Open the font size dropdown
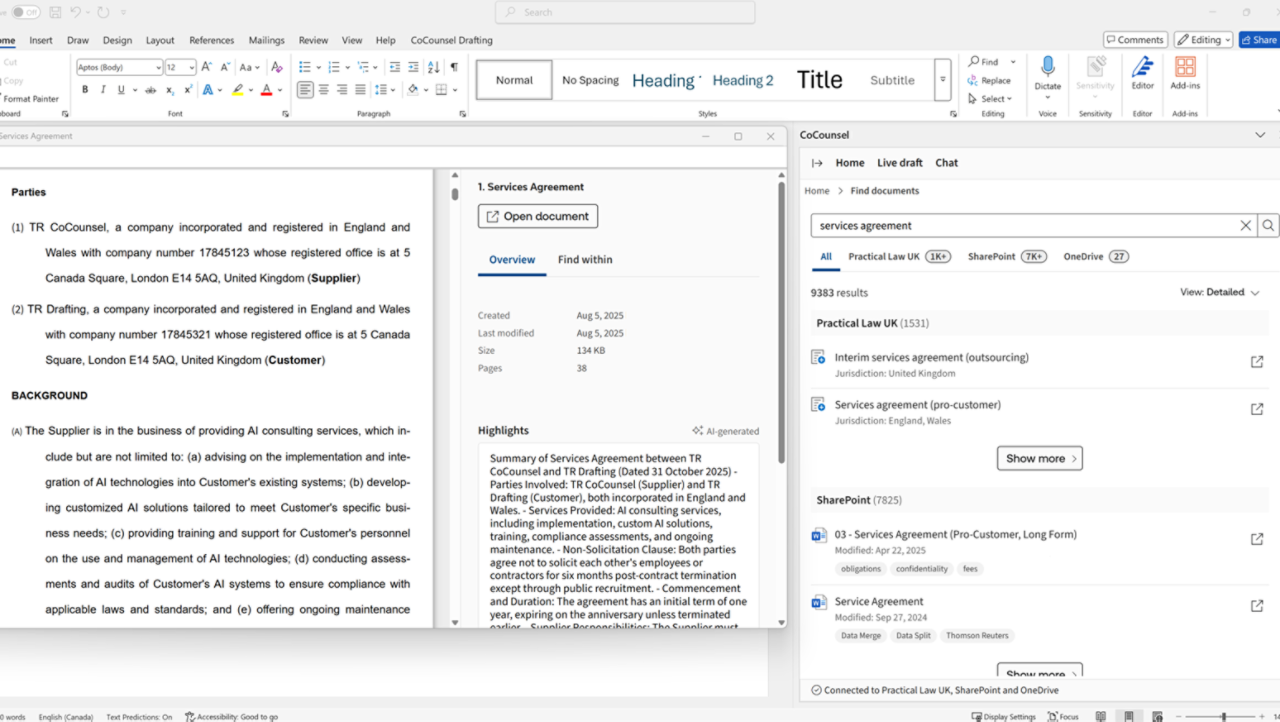Viewport: 1280px width, 722px height. (191, 67)
